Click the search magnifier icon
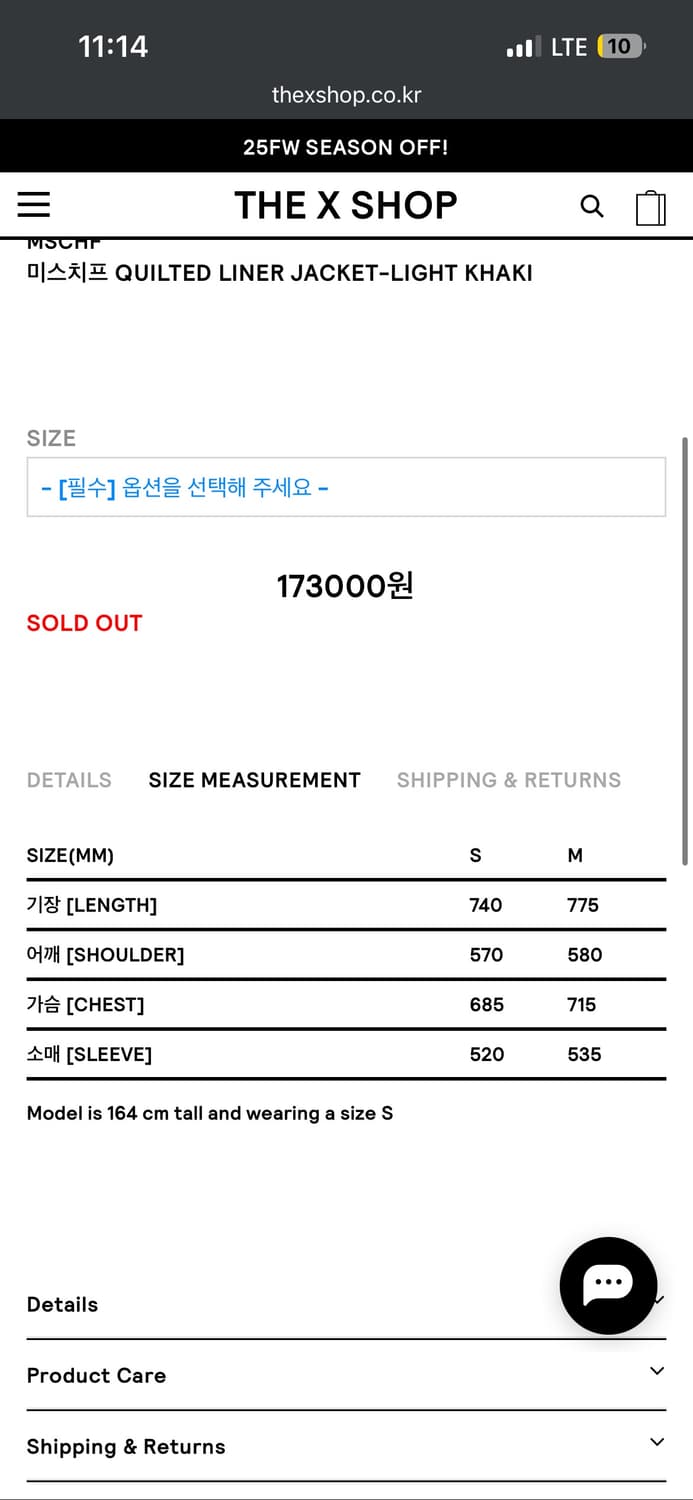 pos(592,205)
